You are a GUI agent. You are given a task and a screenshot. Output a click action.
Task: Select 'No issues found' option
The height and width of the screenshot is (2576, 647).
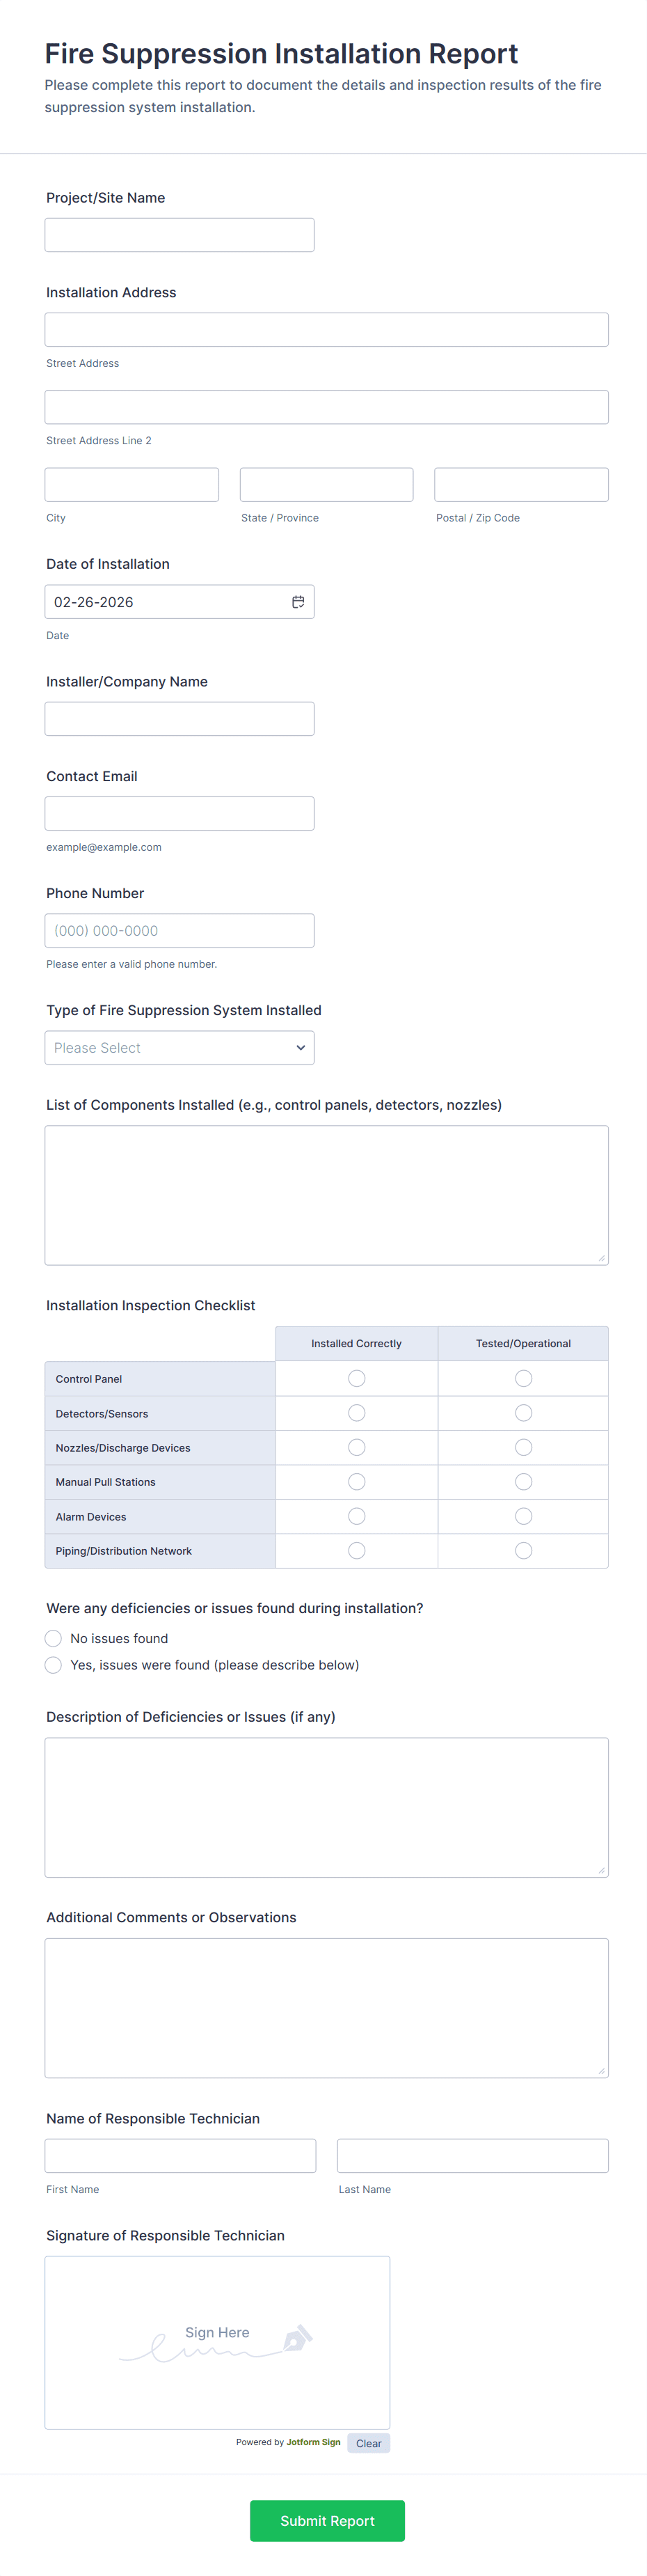(53, 1638)
